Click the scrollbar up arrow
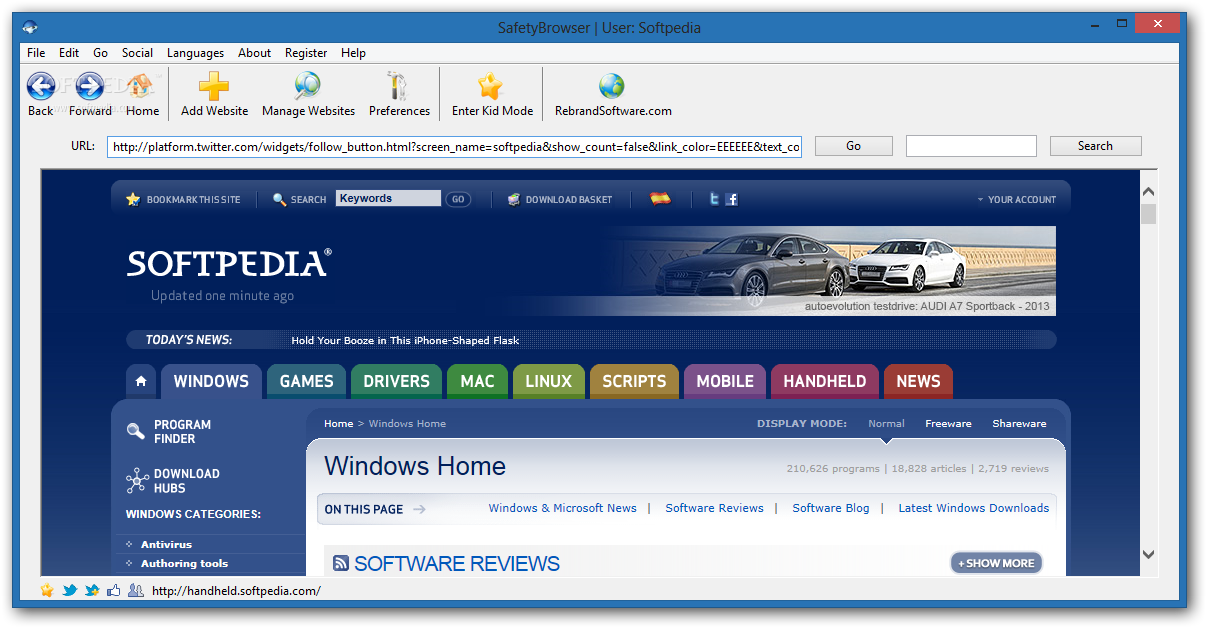The height and width of the screenshot is (628, 1207). click(1148, 191)
